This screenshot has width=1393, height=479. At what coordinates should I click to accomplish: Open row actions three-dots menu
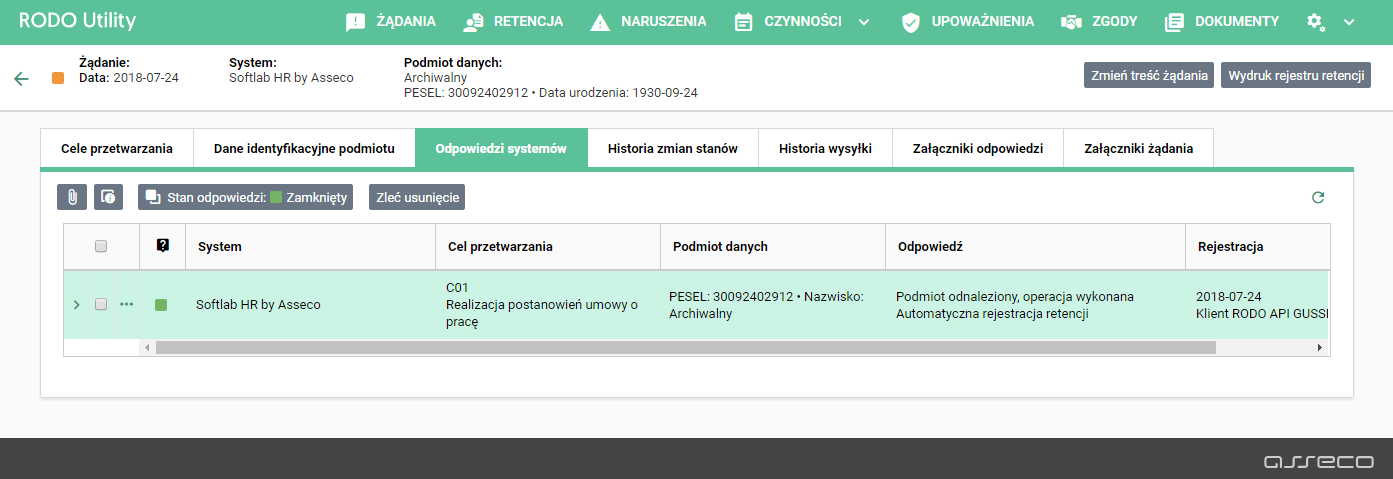pyautogui.click(x=126, y=304)
